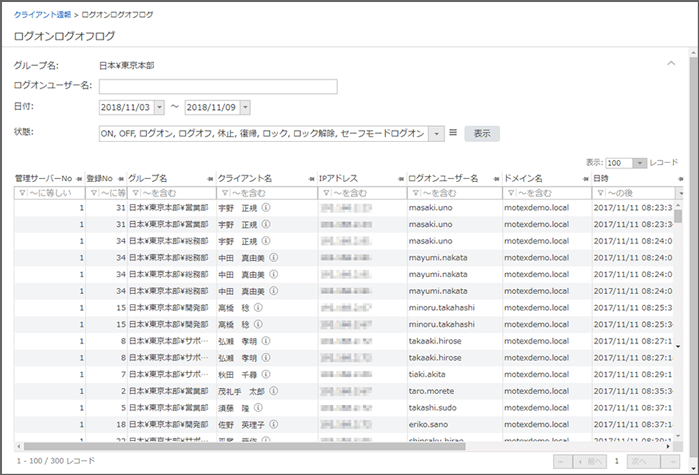Sort by ログオンユーザー名 column header
This screenshot has width=699, height=475.
click(445, 178)
